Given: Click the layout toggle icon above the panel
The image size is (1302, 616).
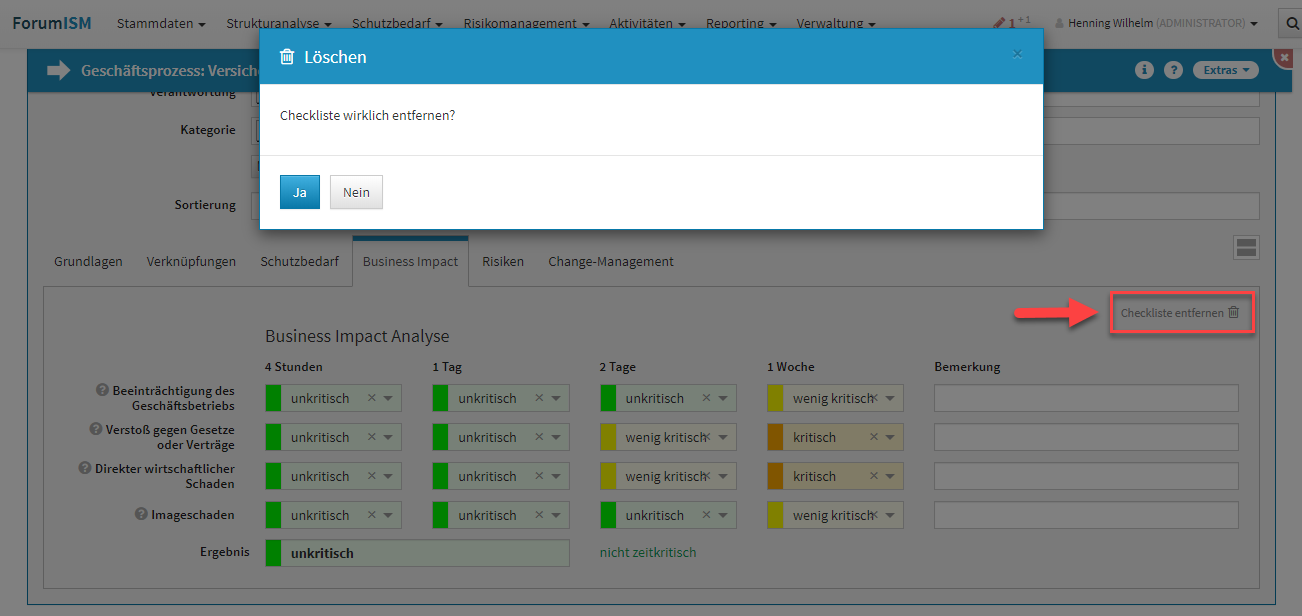Looking at the screenshot, I should pyautogui.click(x=1246, y=248).
